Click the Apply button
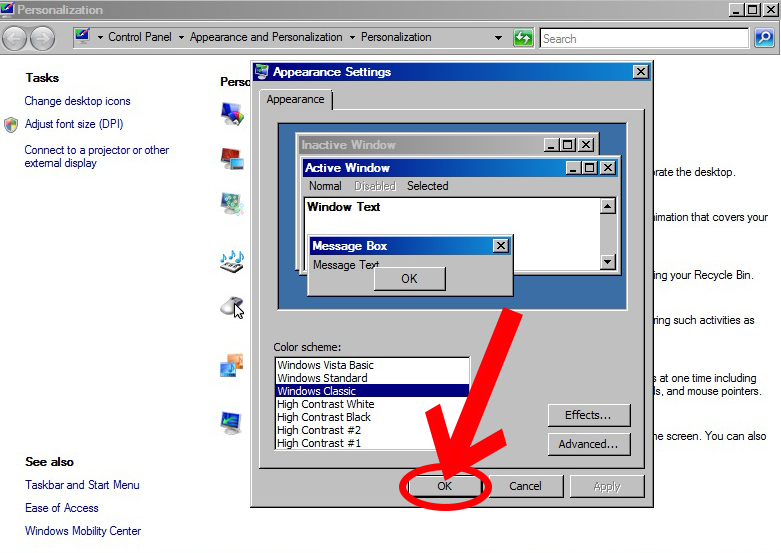Image resolution: width=781 pixels, height=553 pixels. (607, 486)
